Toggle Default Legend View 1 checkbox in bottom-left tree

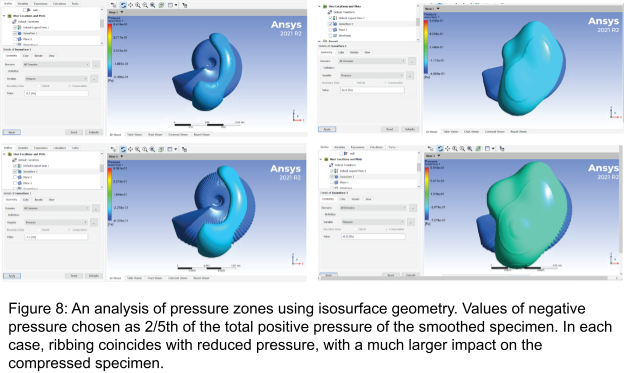pos(15,166)
